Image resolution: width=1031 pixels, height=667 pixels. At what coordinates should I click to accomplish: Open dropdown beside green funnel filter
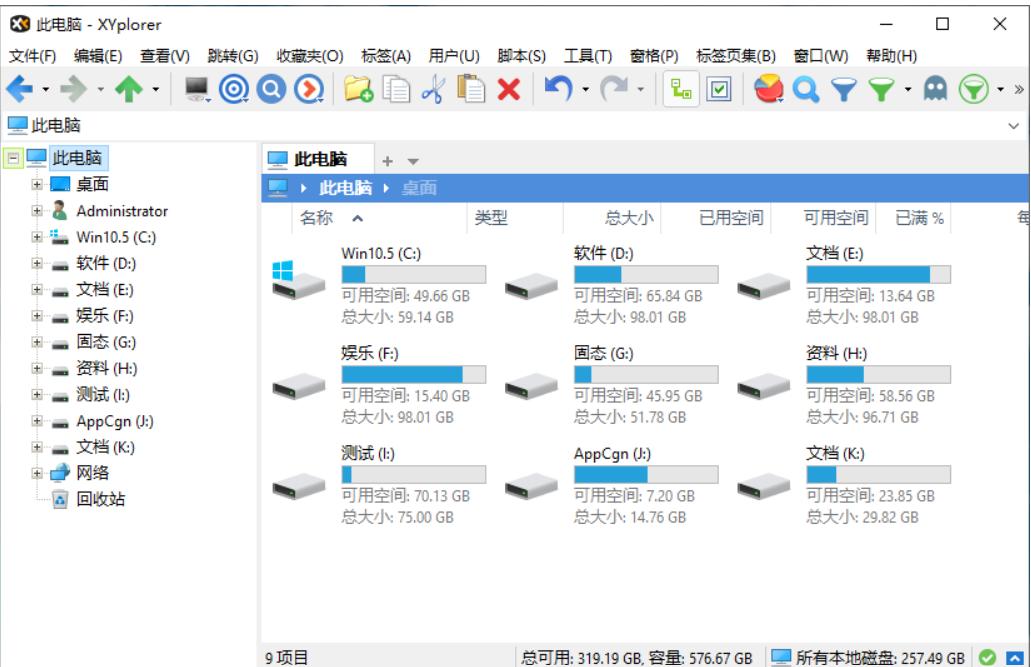(x=908, y=89)
